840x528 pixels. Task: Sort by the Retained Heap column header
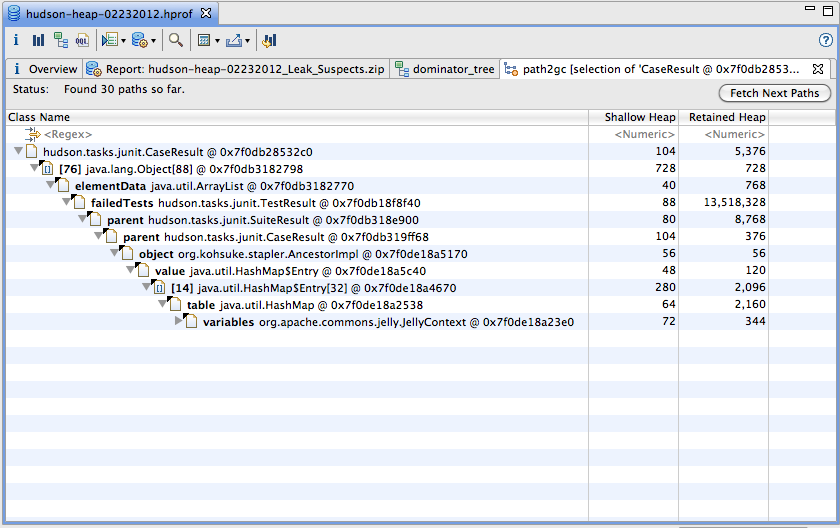[x=727, y=117]
